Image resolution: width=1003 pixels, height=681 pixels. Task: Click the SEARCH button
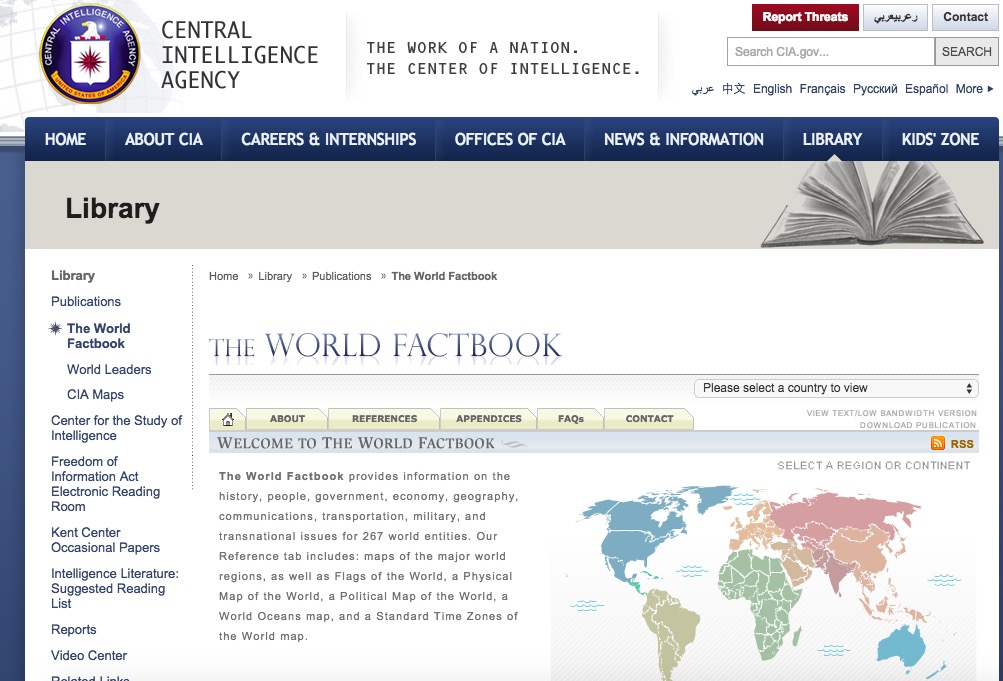[x=966, y=52]
